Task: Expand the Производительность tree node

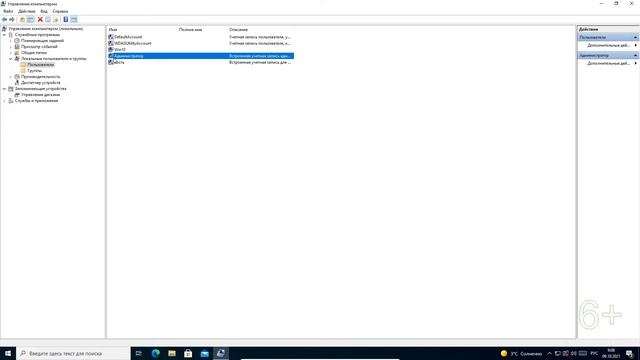Action: coord(11,77)
